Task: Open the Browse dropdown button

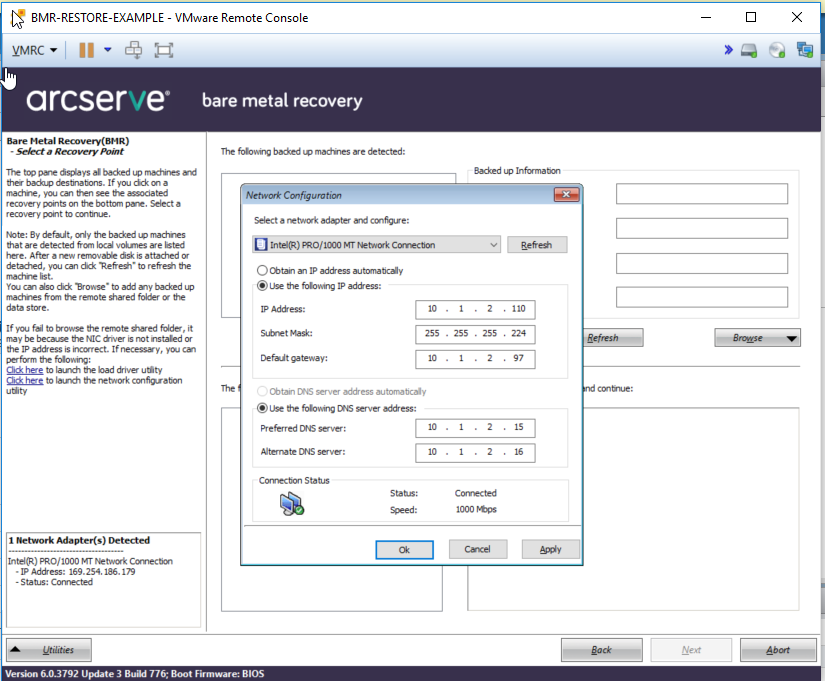Action: click(x=757, y=338)
